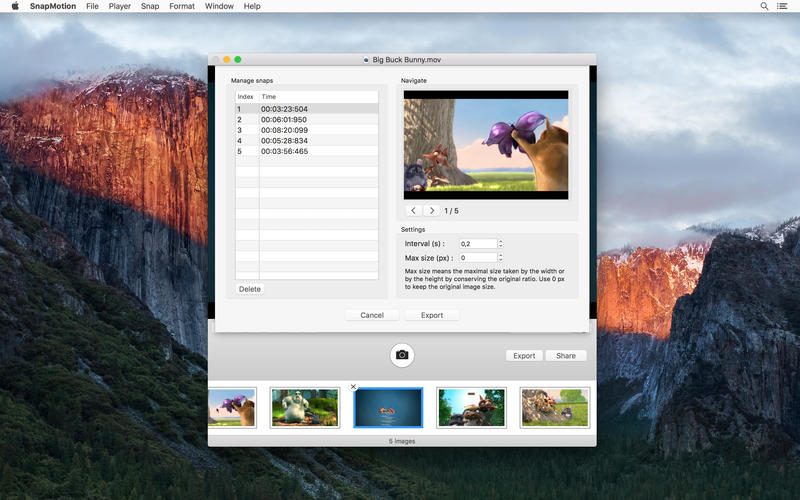Click the Max size stepper arrows
The image size is (800, 500).
click(x=500, y=258)
